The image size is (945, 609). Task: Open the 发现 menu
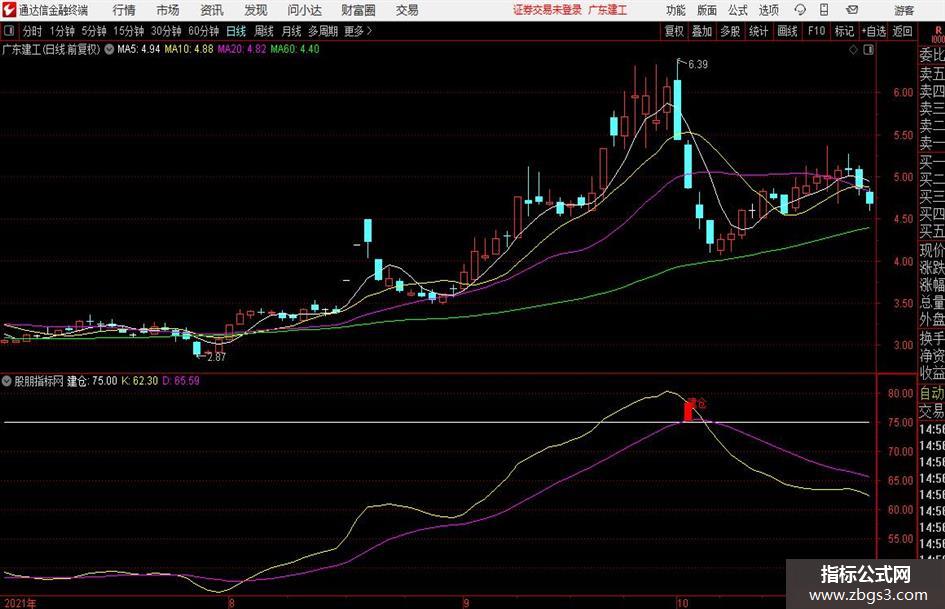coord(256,10)
